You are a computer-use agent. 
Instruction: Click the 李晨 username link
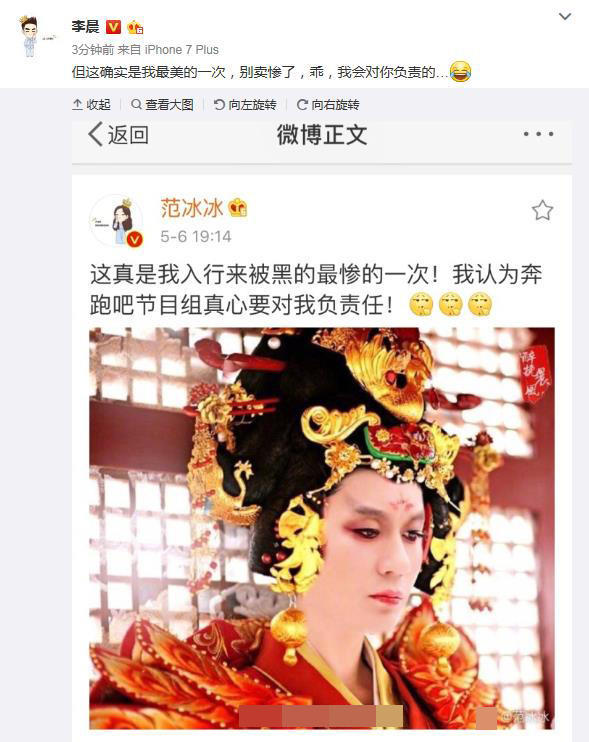(x=86, y=26)
